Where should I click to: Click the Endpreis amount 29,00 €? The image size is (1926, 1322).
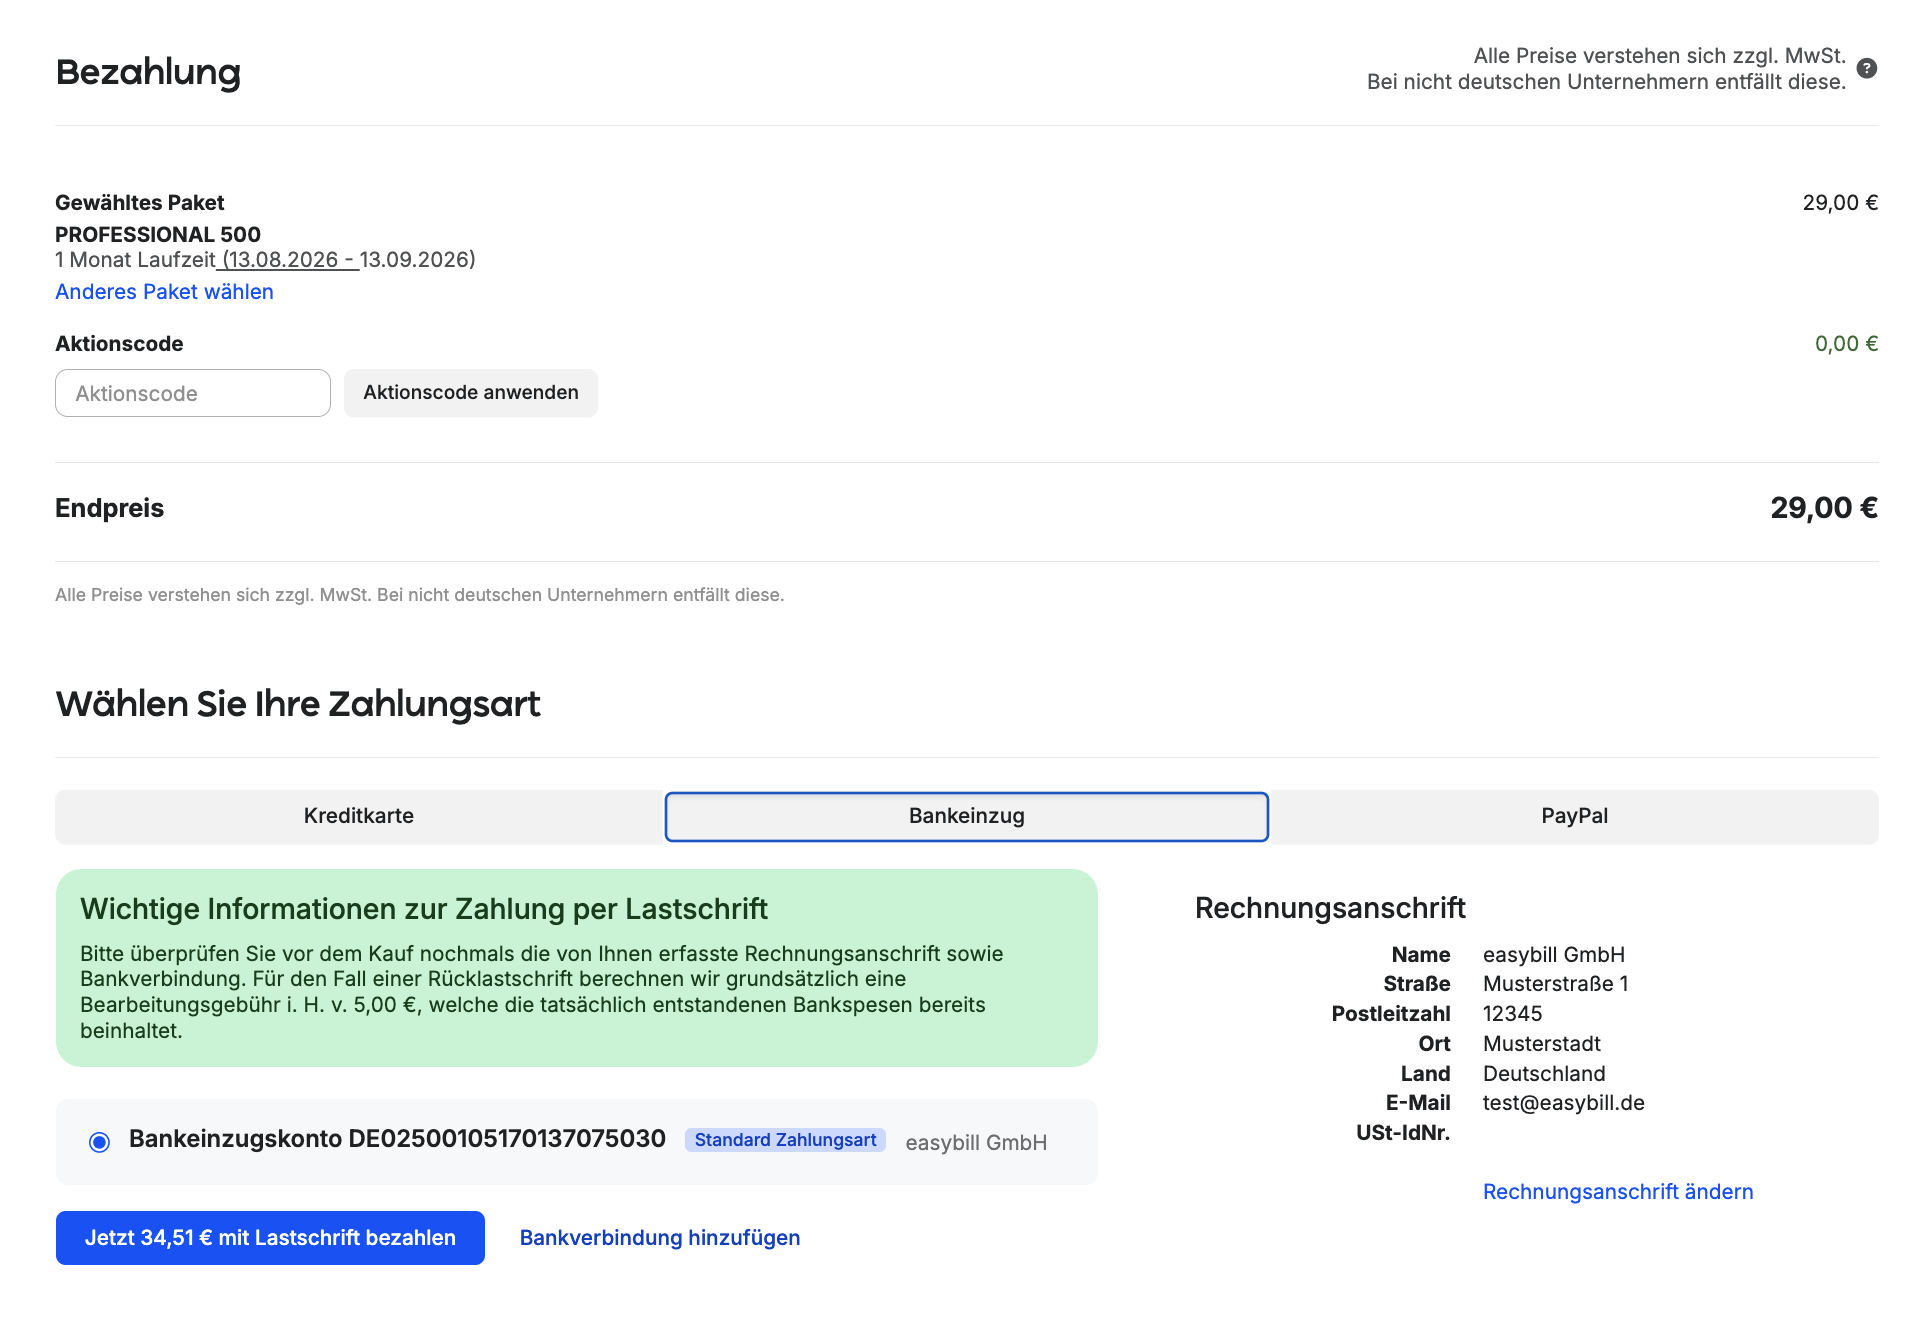click(x=1824, y=508)
